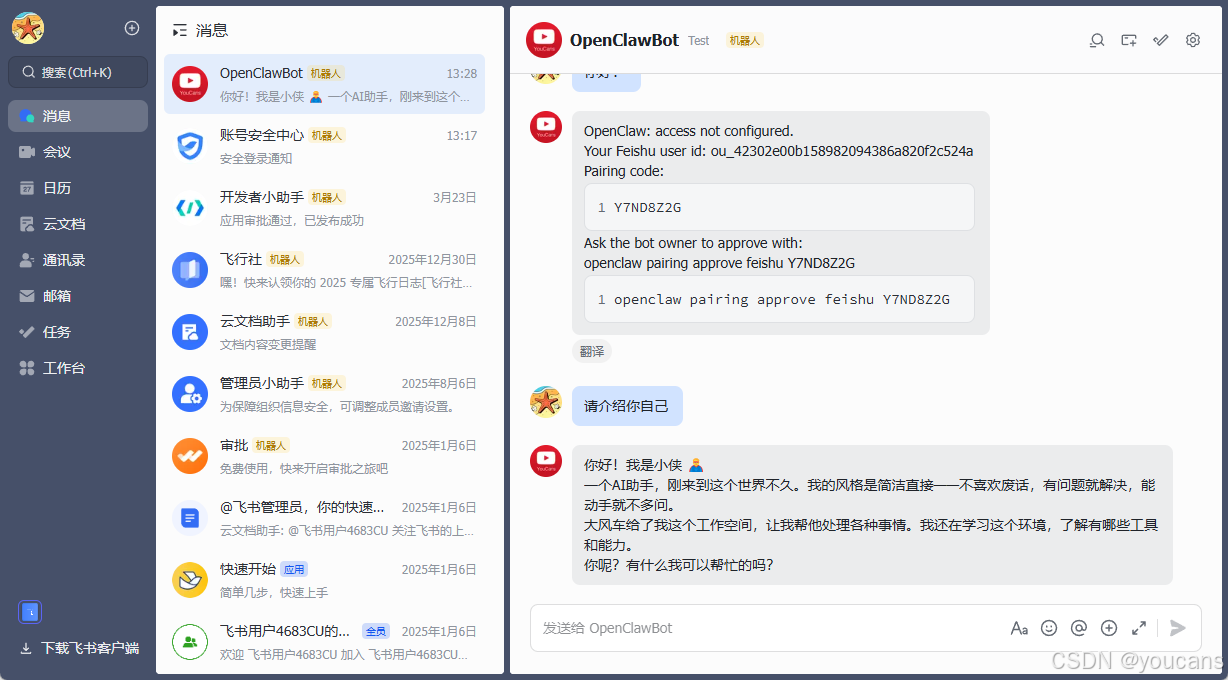
Task: Click pairing code block Y7ND8Z2G
Action: point(779,207)
